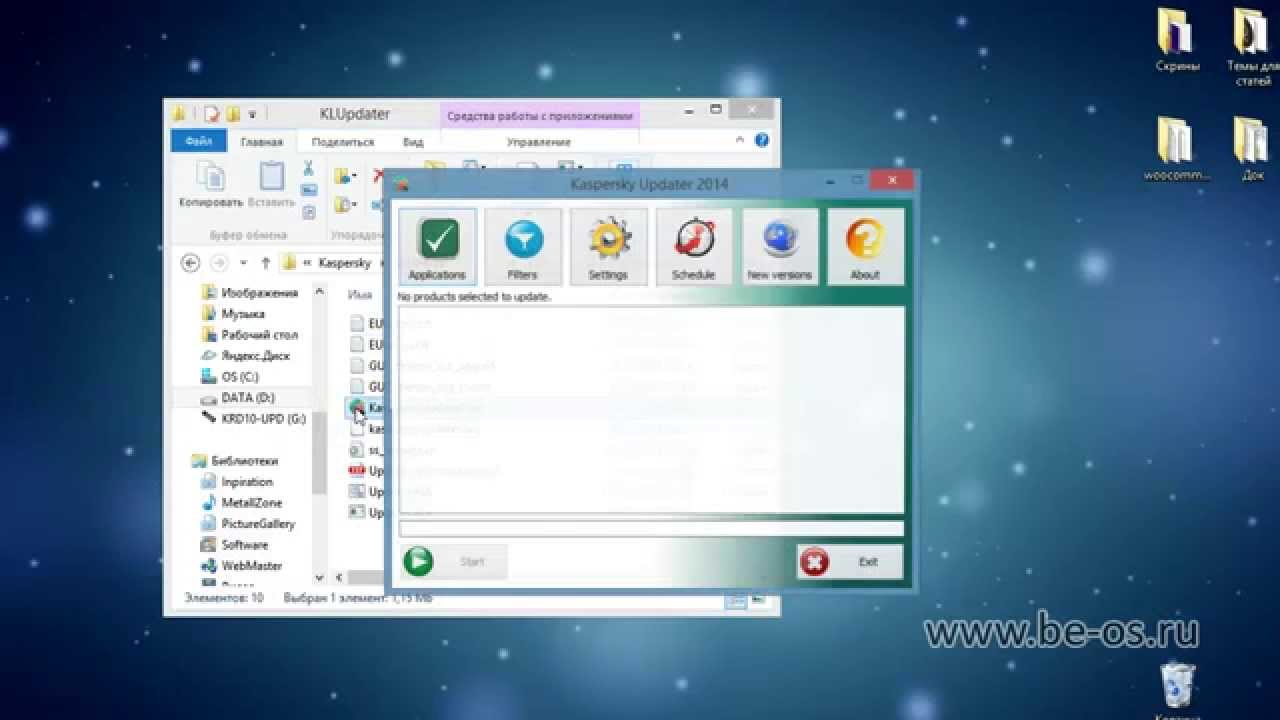Go forward in Explorer navigation

pyautogui.click(x=219, y=263)
